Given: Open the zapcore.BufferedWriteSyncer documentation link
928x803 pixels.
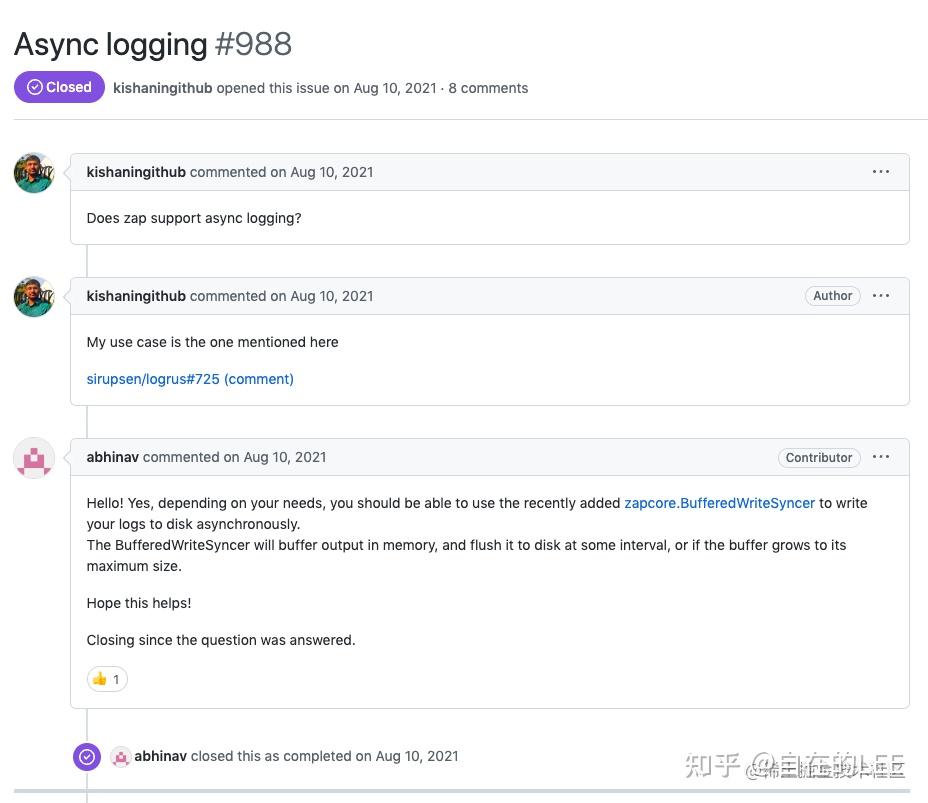Looking at the screenshot, I should [719, 503].
